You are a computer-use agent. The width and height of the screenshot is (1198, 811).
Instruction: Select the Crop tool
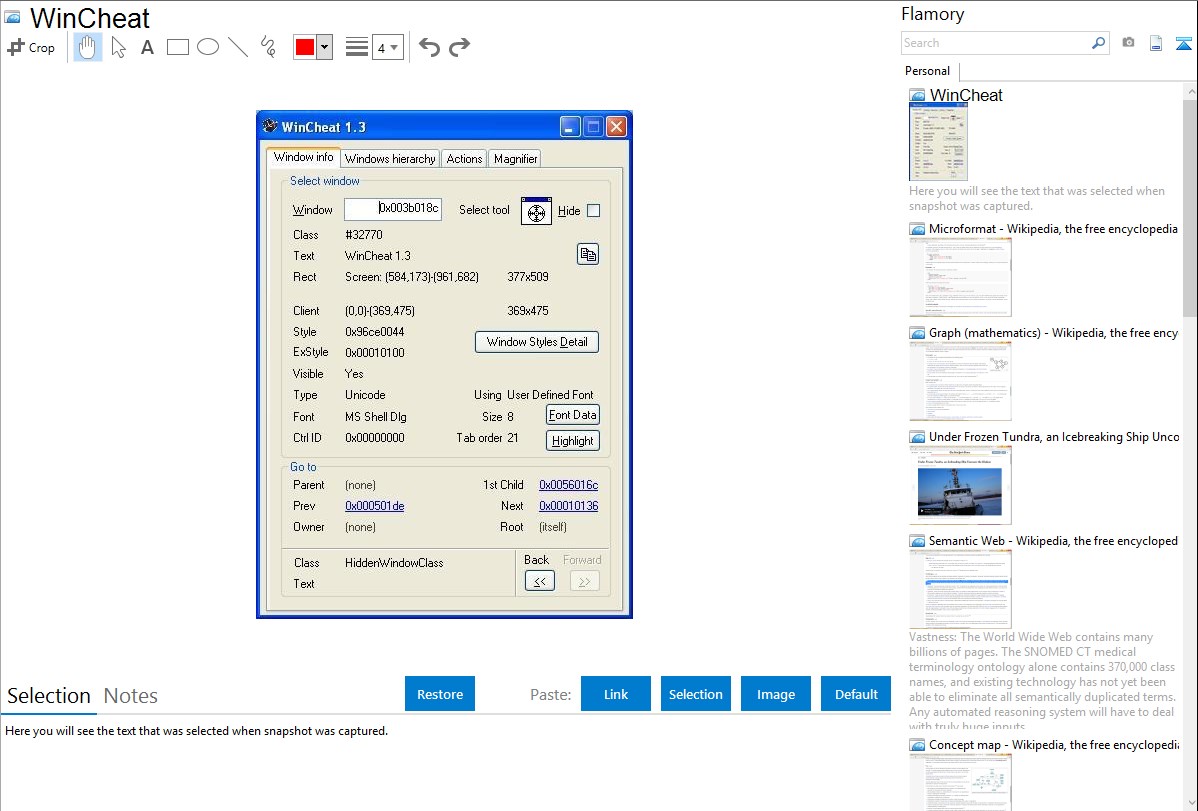(31, 47)
